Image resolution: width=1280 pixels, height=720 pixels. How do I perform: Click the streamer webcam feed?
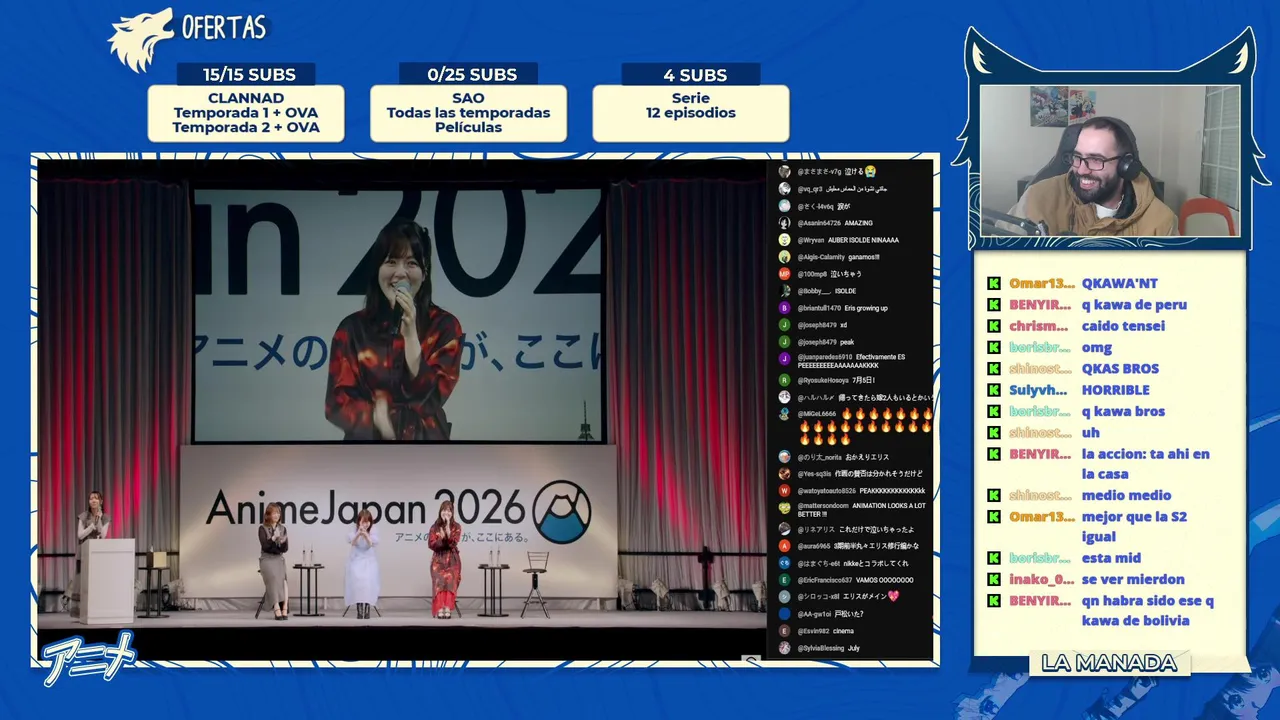(x=1110, y=161)
